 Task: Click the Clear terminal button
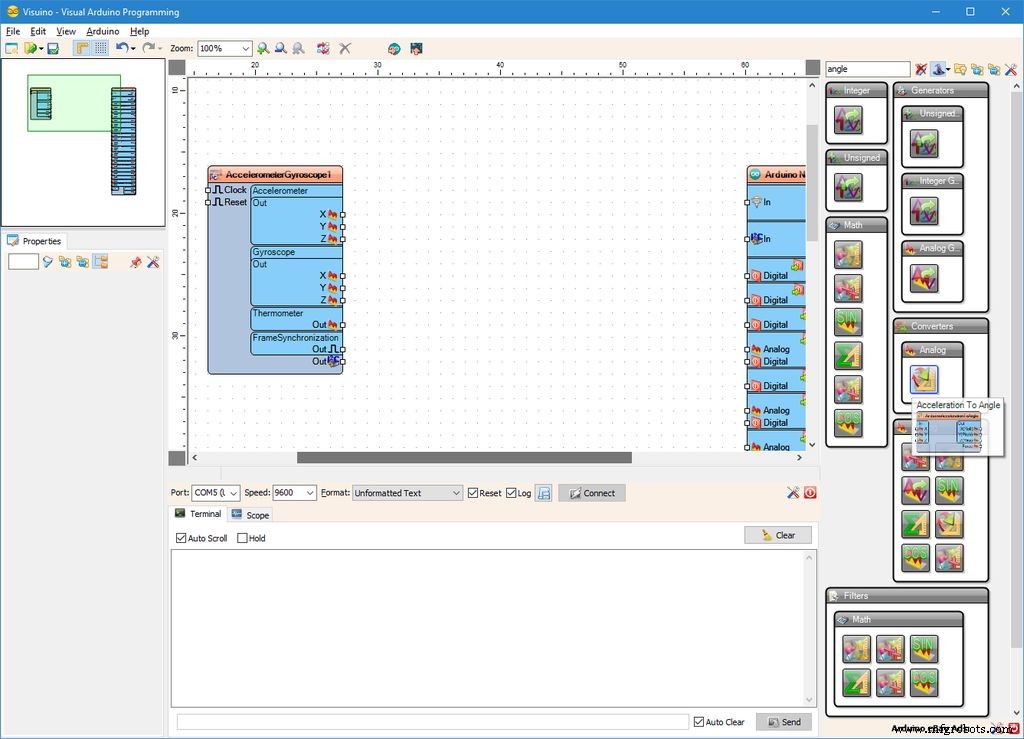click(777, 535)
